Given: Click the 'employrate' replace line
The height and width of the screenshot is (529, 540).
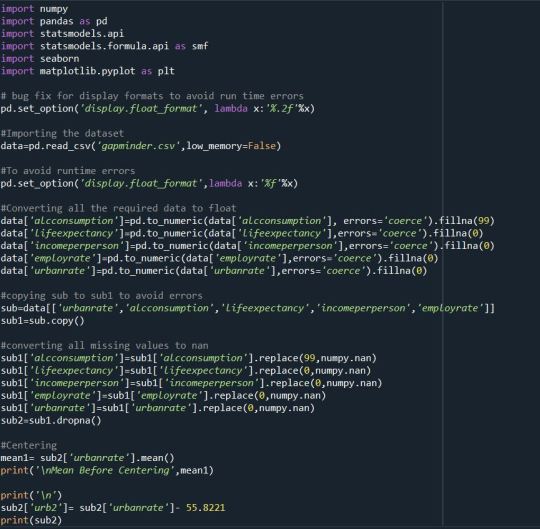Looking at the screenshot, I should [x=163, y=395].
